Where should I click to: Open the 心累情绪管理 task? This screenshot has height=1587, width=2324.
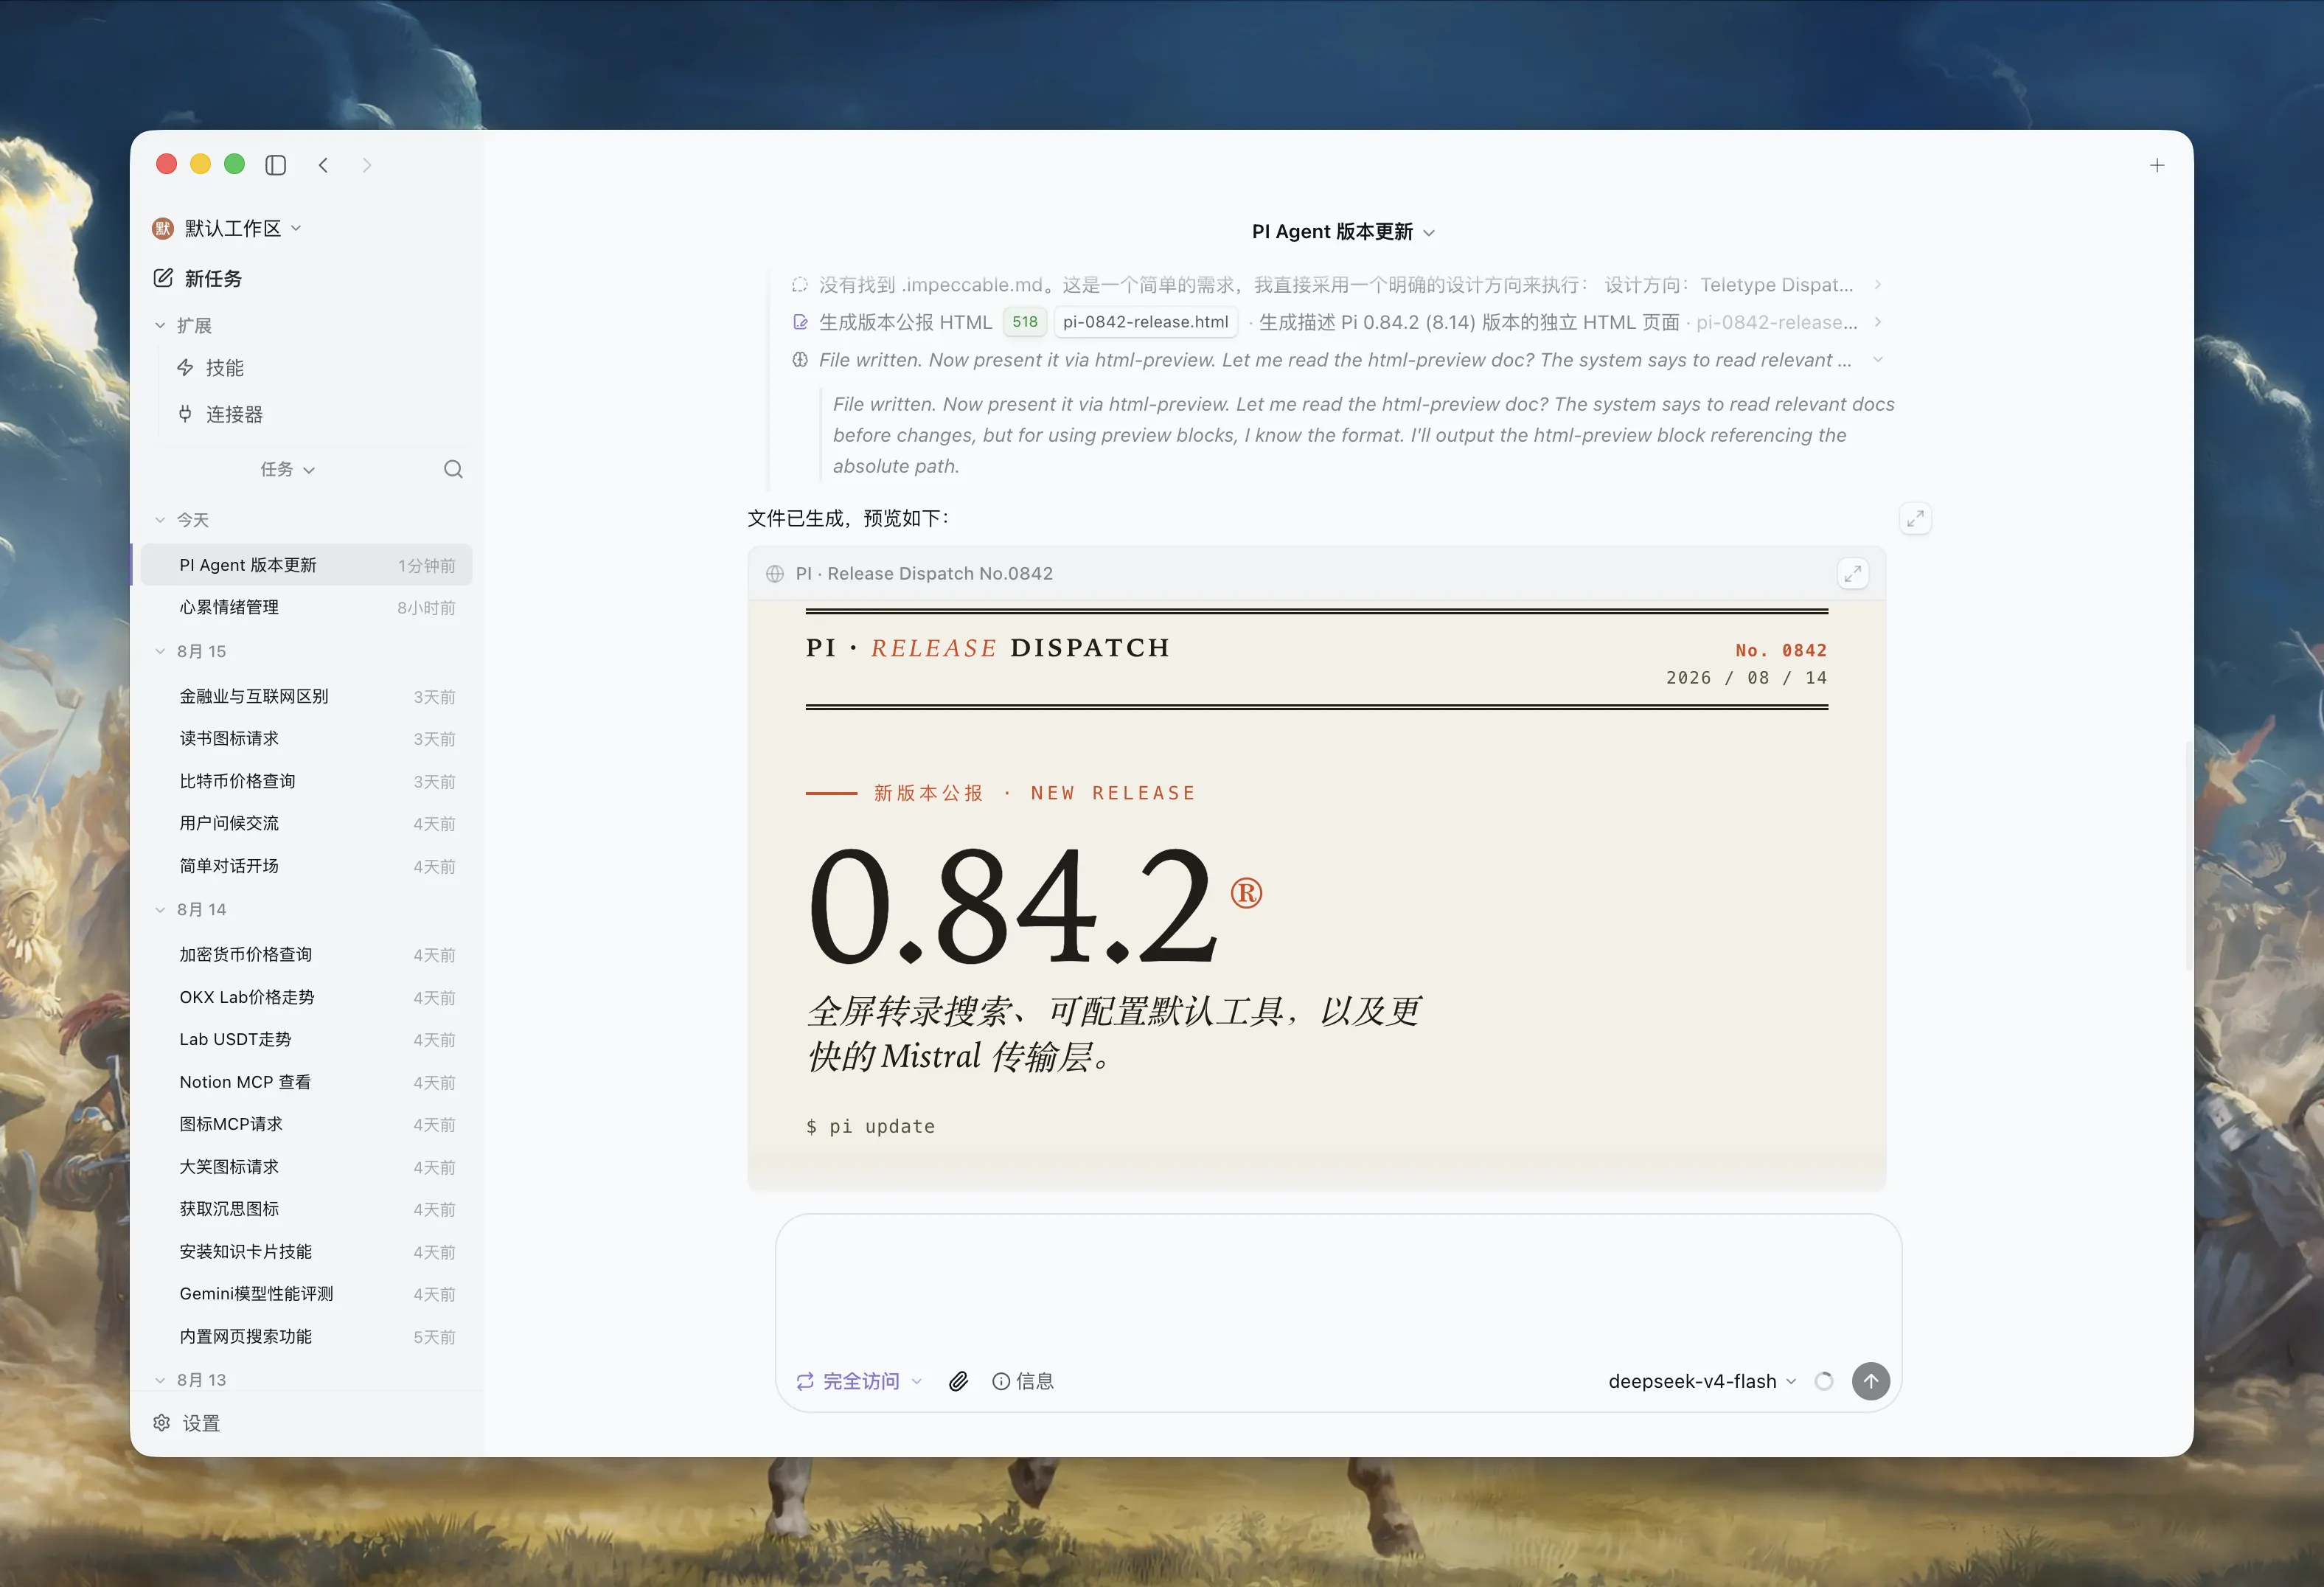coord(306,607)
